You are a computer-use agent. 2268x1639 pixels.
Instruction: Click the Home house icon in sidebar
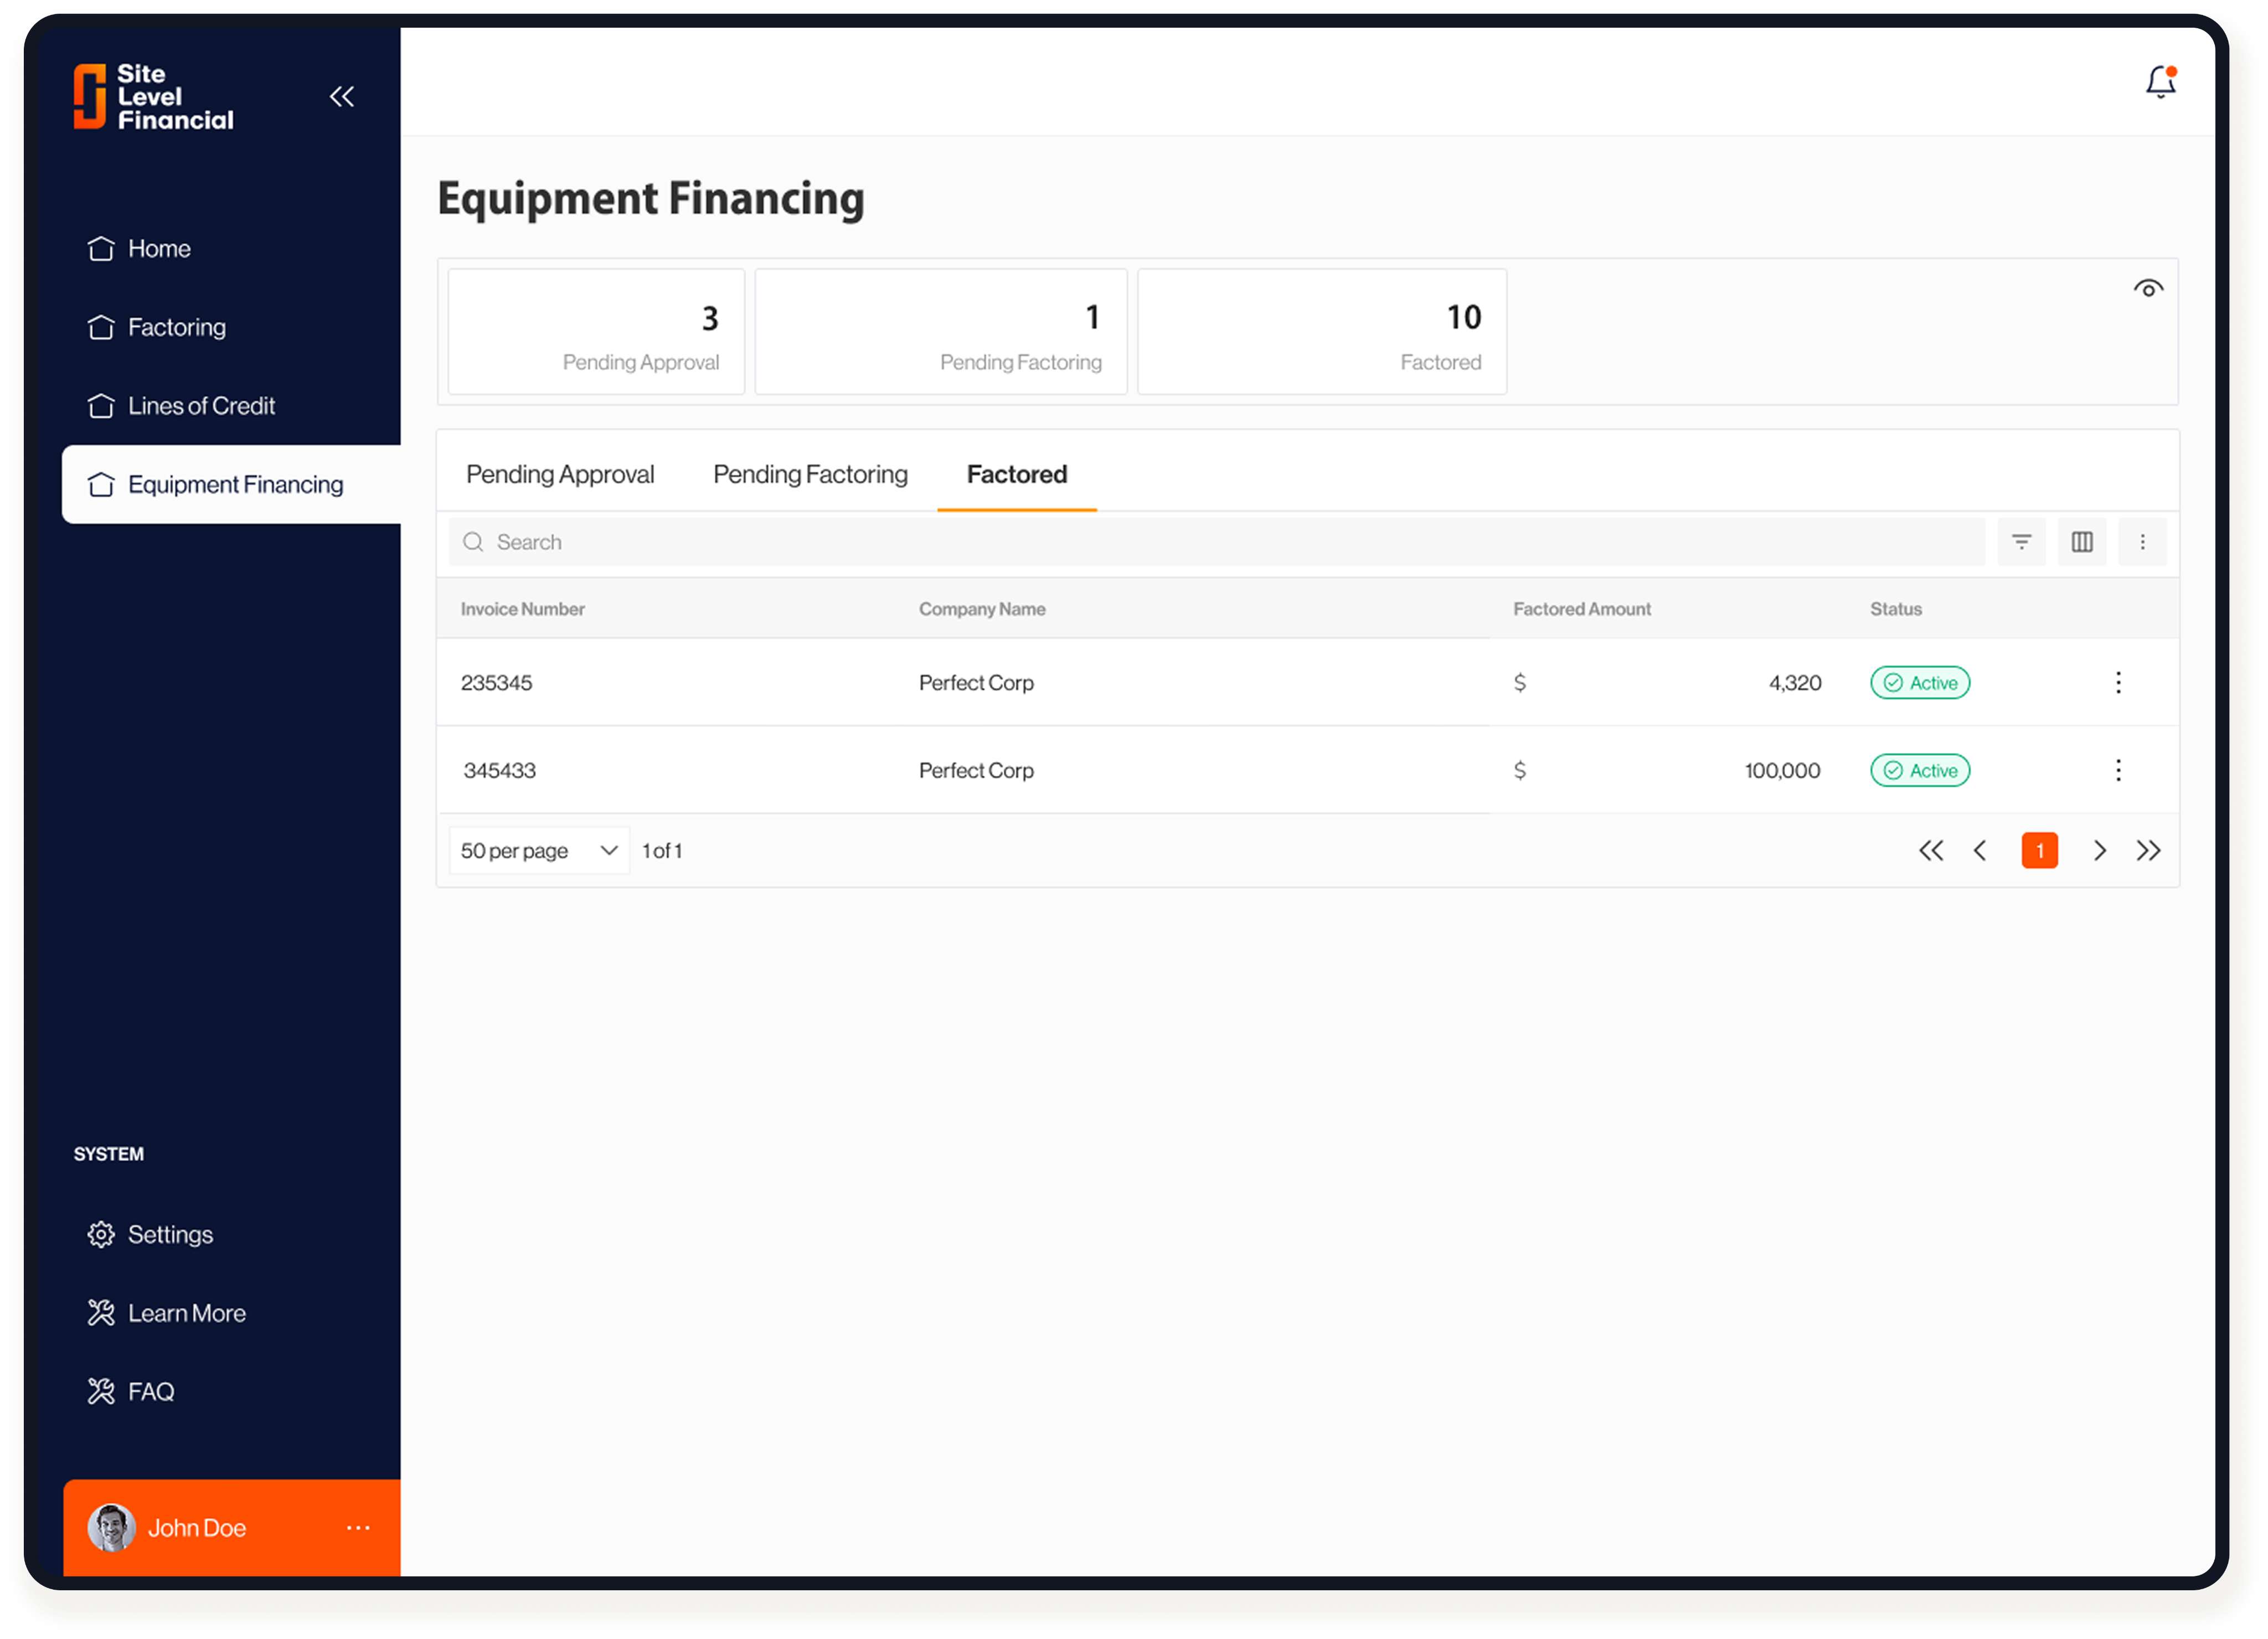coord(101,248)
